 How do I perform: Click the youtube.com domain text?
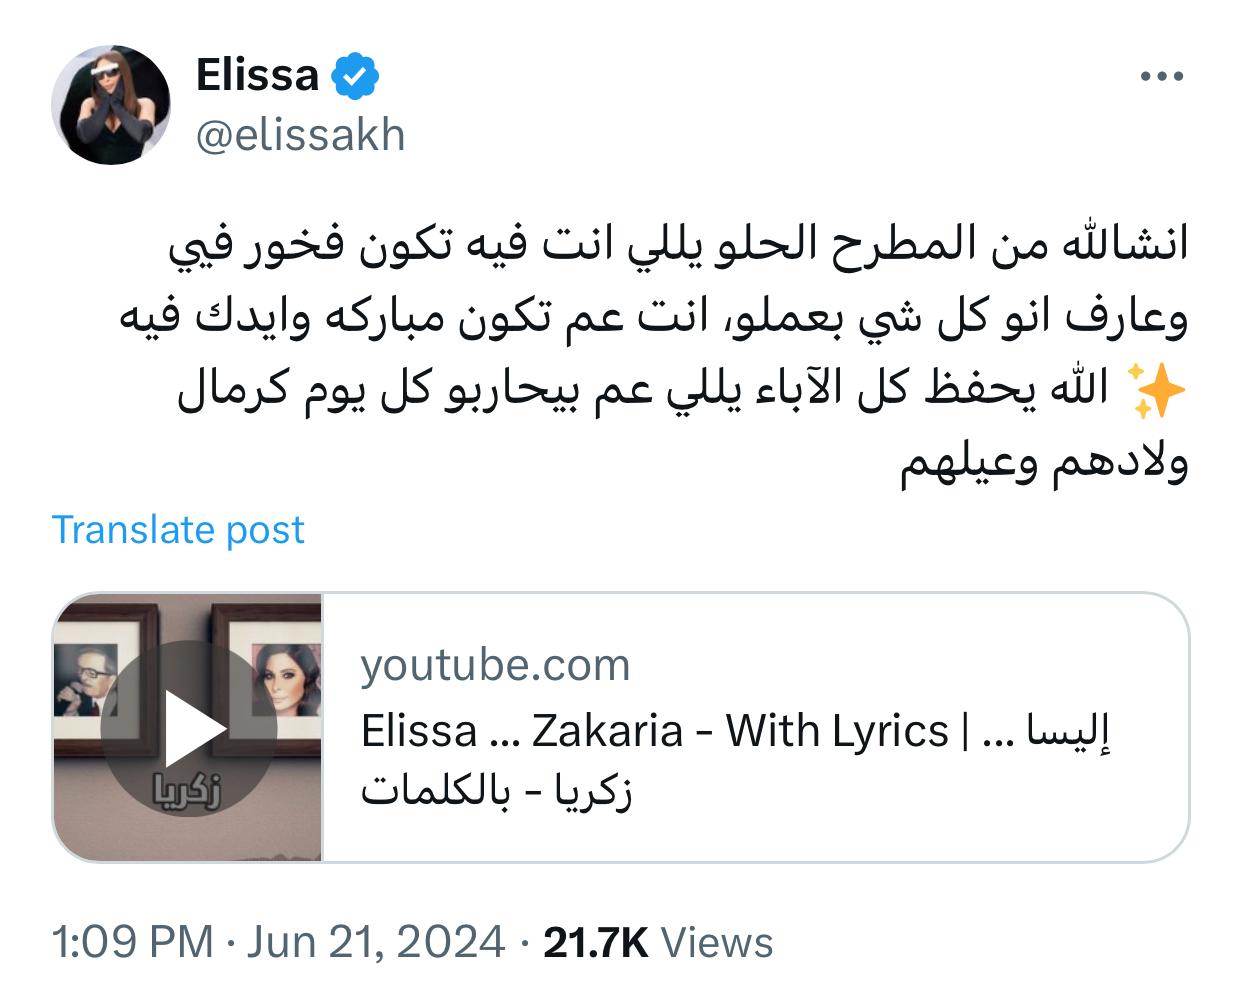pos(495,666)
